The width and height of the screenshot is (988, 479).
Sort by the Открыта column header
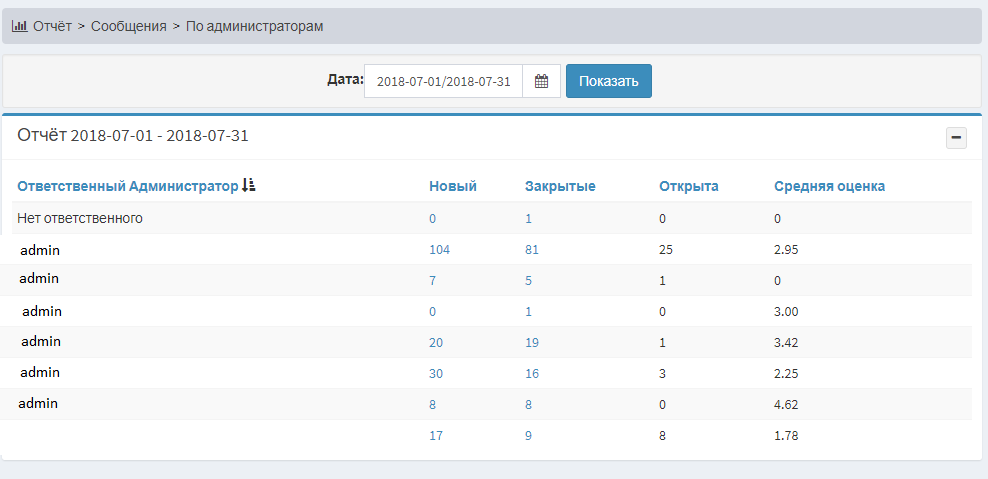(688, 186)
